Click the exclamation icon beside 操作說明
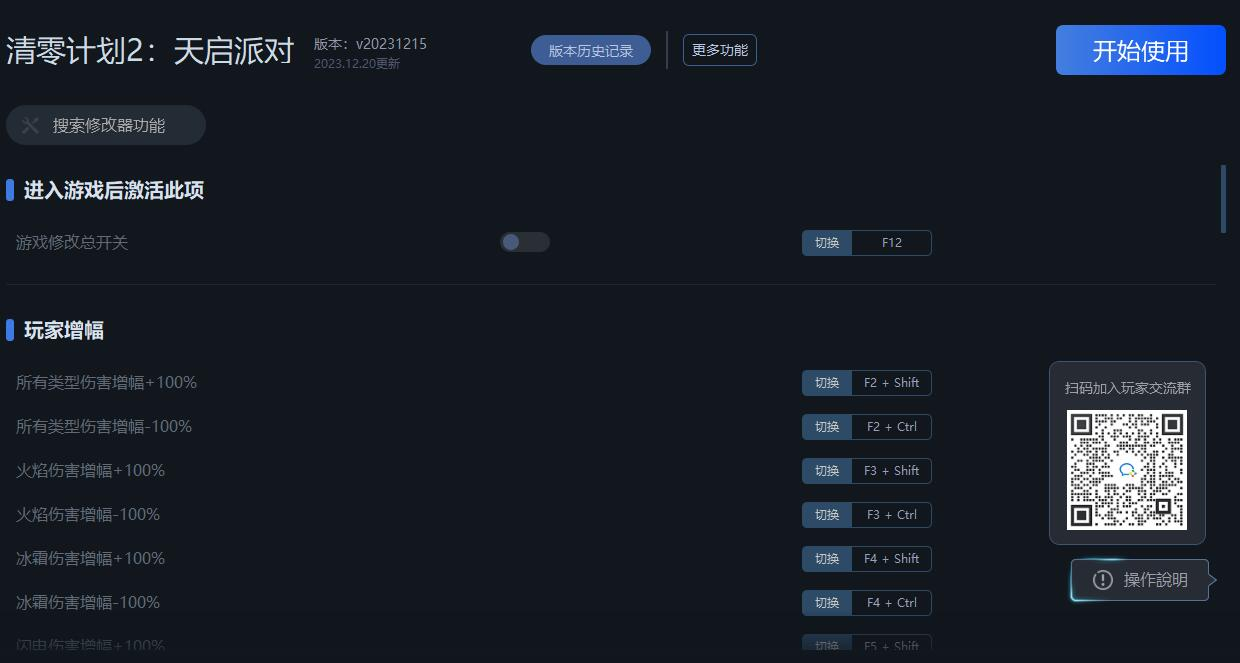1240x663 pixels. coord(1102,580)
